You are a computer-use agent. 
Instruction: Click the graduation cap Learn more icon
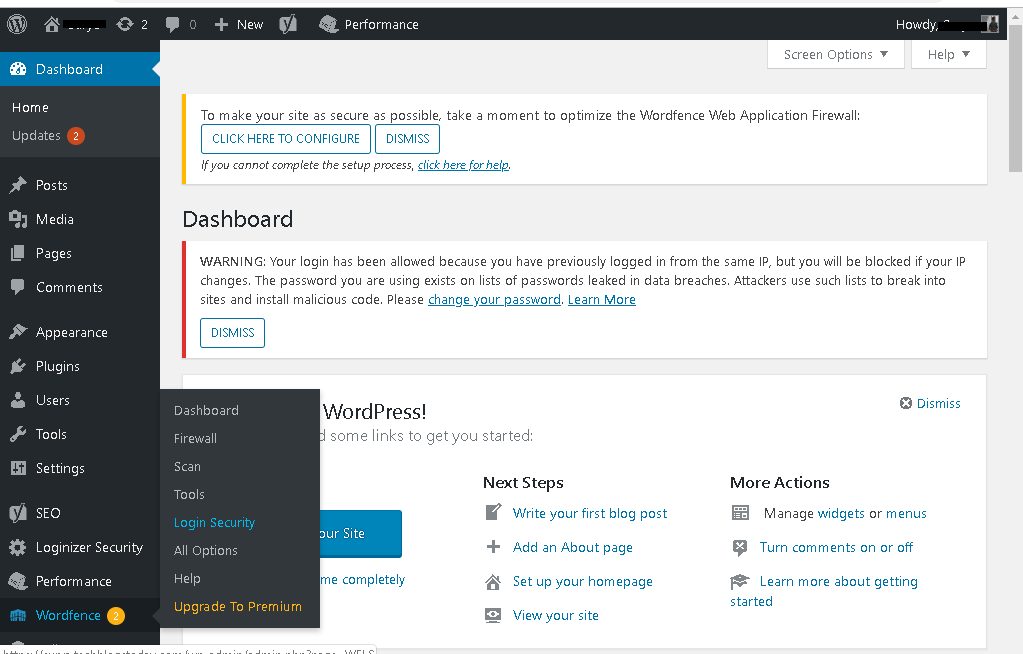click(x=740, y=581)
